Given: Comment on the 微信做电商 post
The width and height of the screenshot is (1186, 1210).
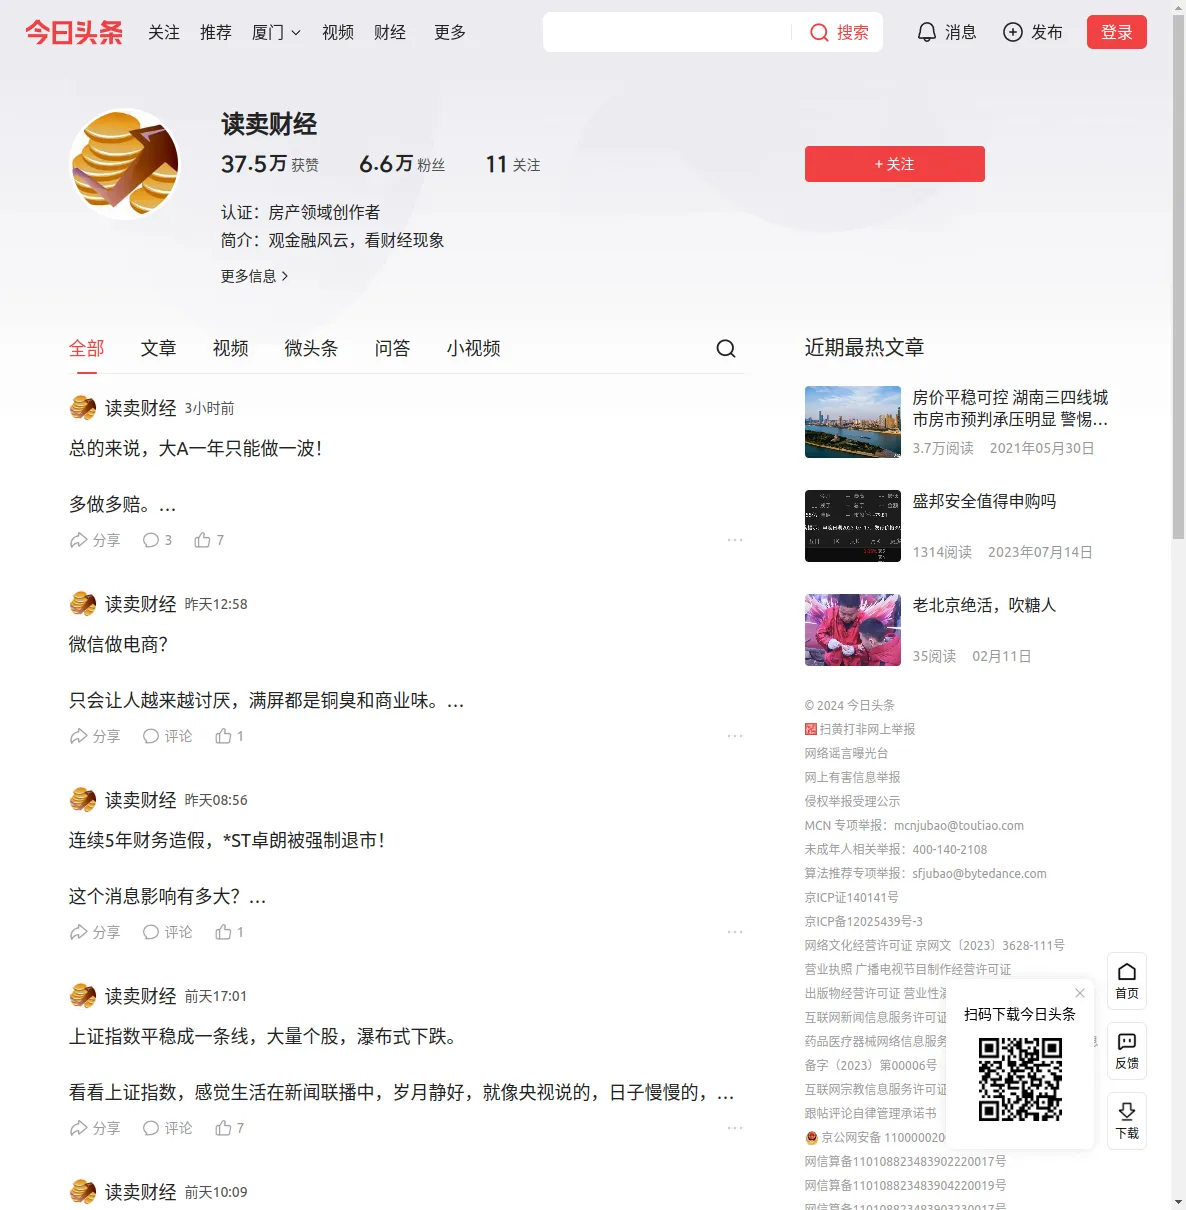Looking at the screenshot, I should [x=167, y=736].
